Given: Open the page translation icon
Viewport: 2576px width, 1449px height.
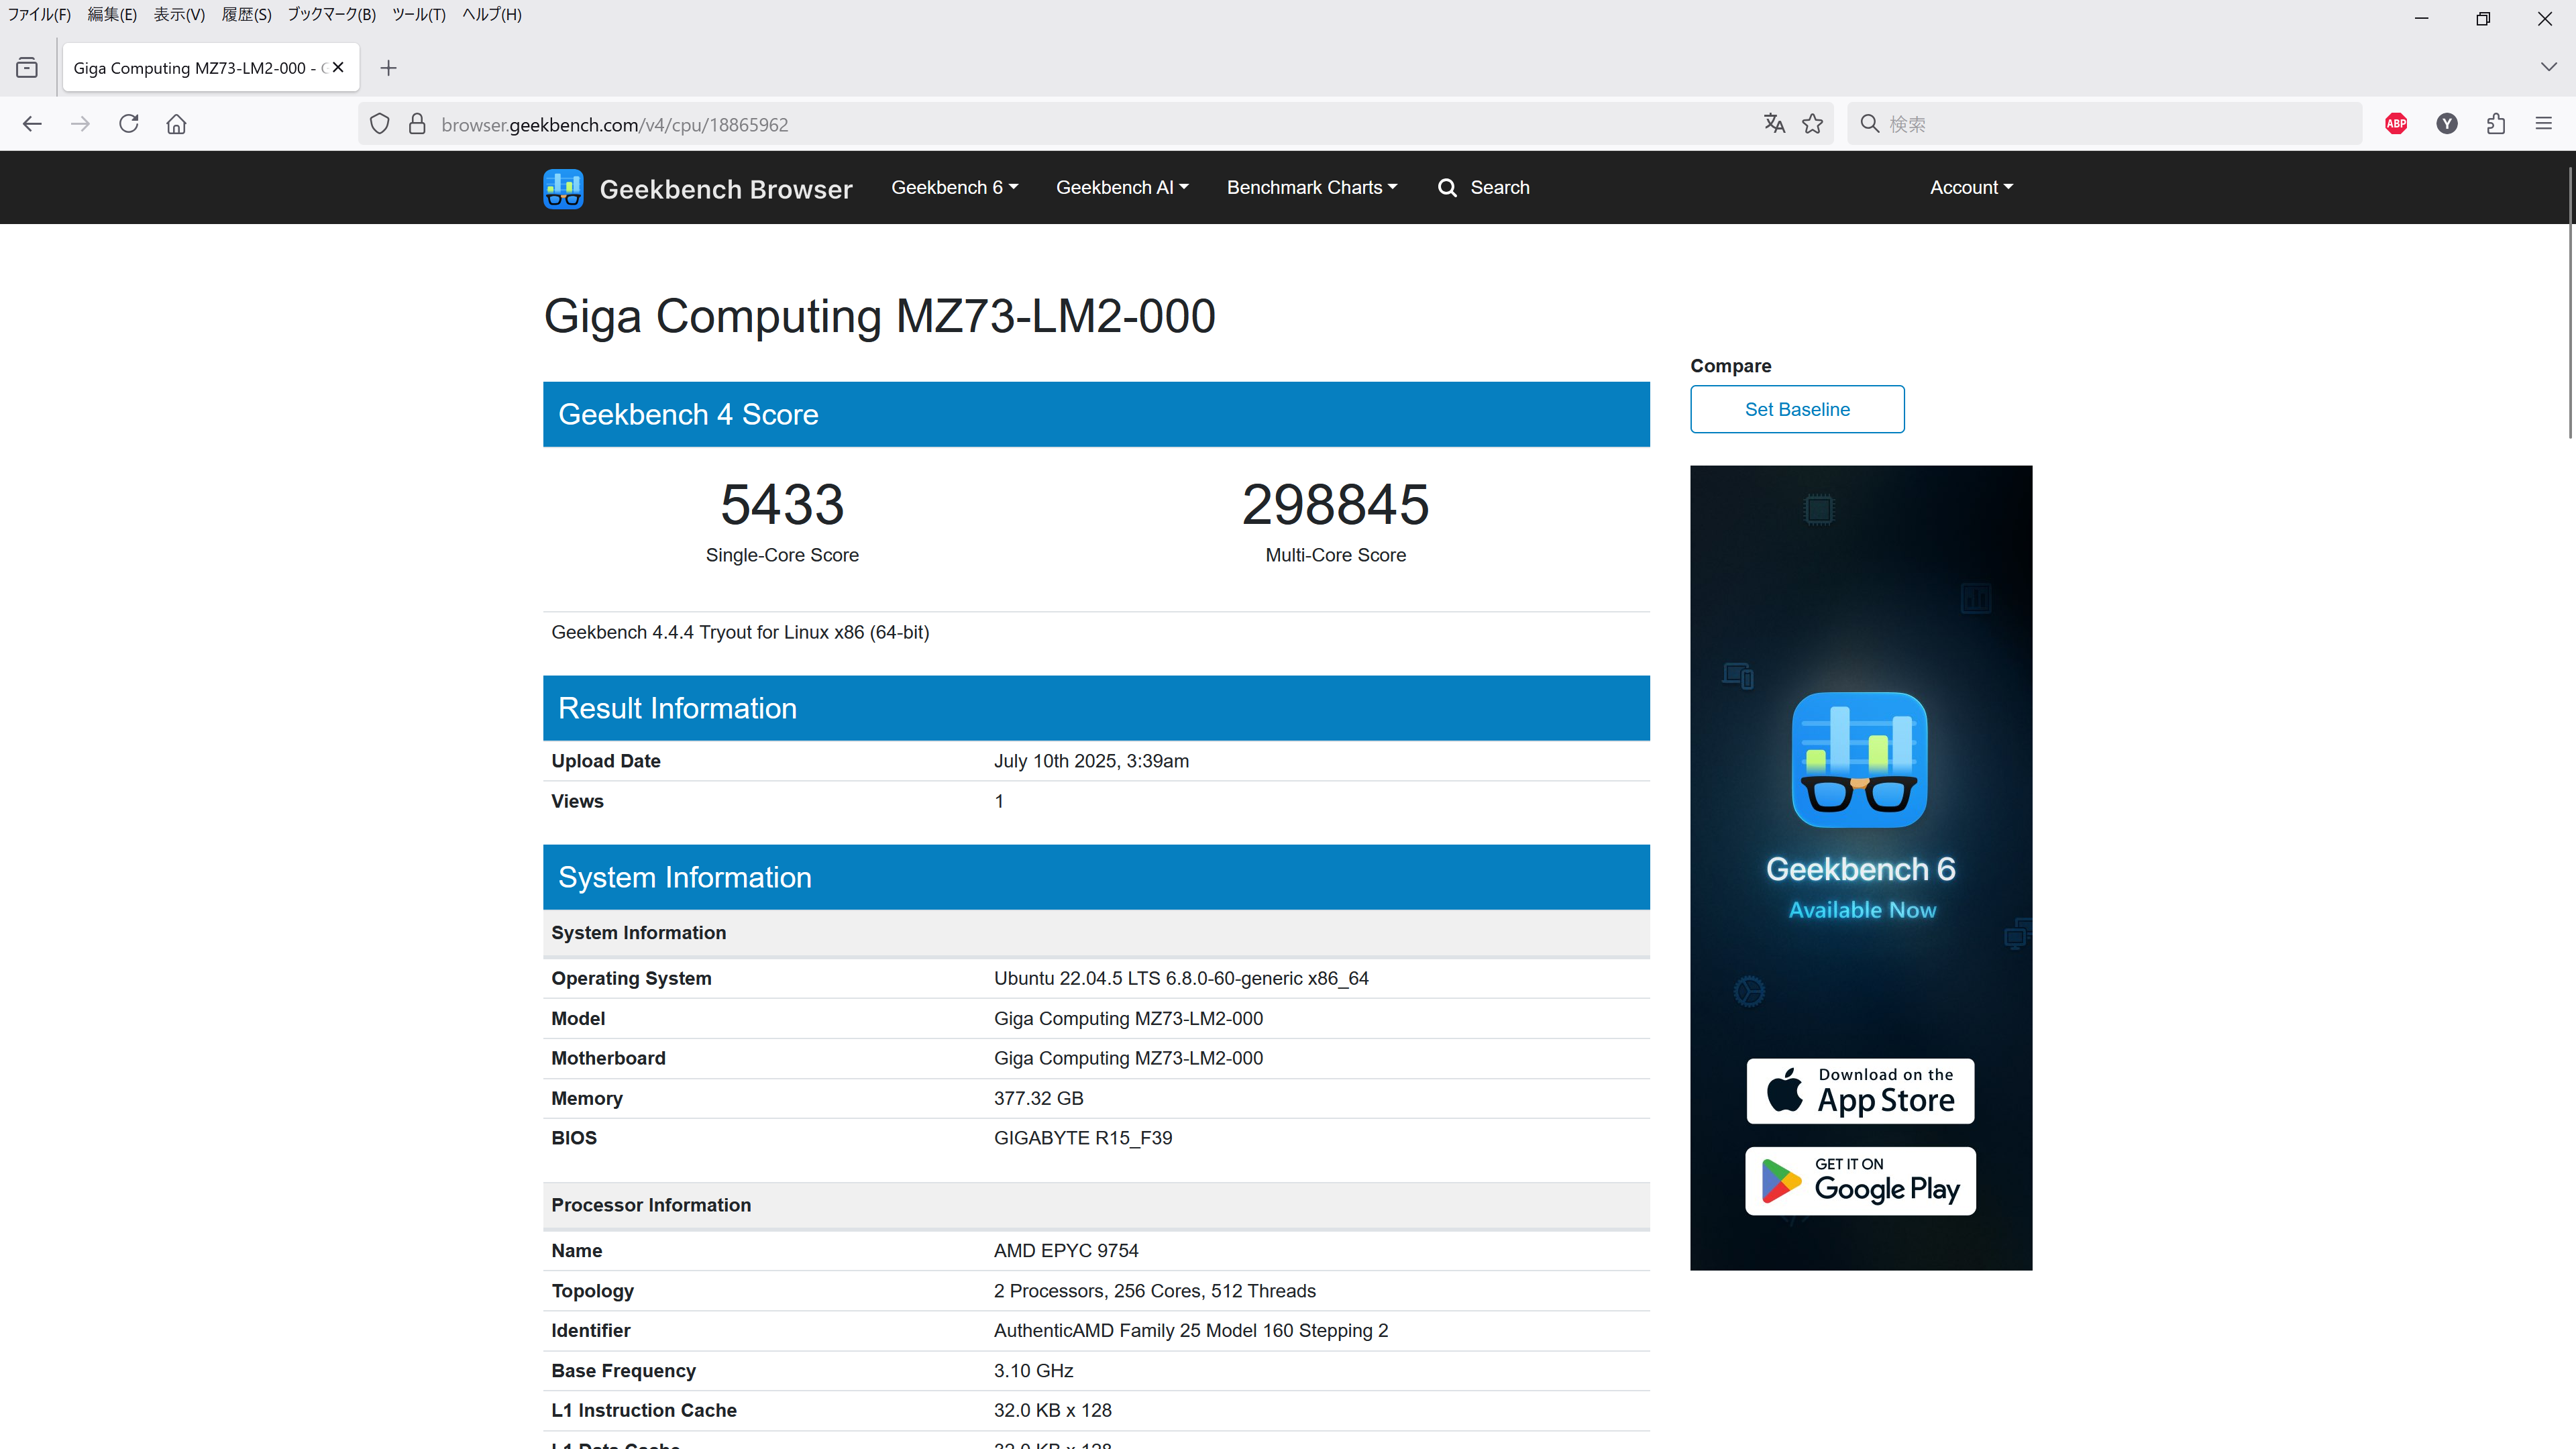Looking at the screenshot, I should [x=1774, y=124].
